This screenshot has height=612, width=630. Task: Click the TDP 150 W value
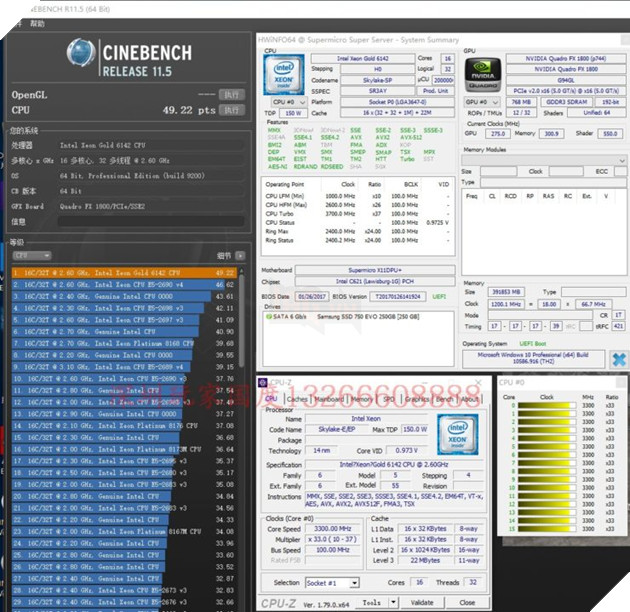click(x=293, y=113)
